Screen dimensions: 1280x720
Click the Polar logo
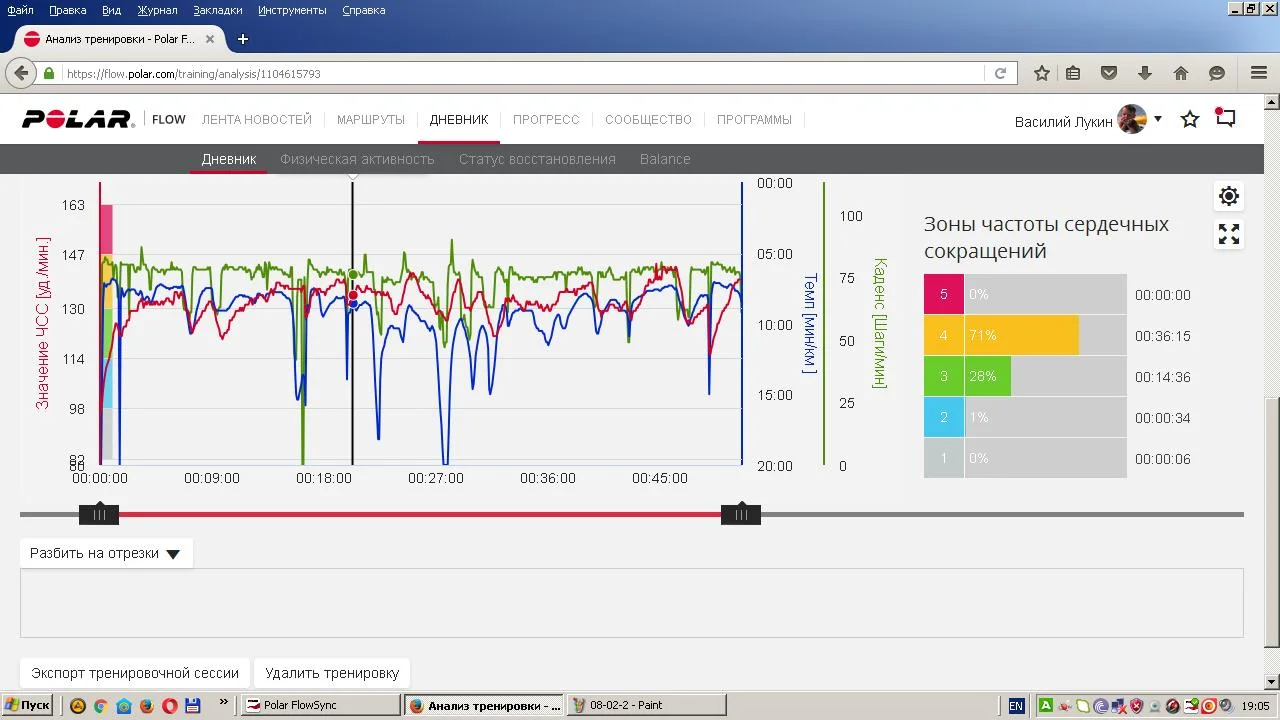[78, 120]
